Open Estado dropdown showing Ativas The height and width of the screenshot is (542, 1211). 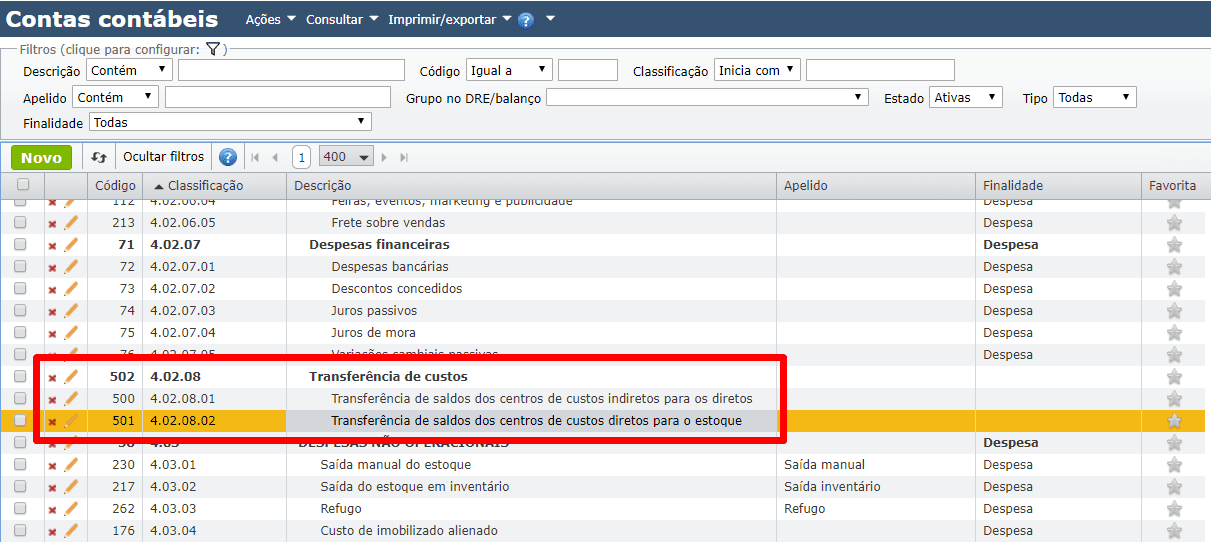pos(965,97)
